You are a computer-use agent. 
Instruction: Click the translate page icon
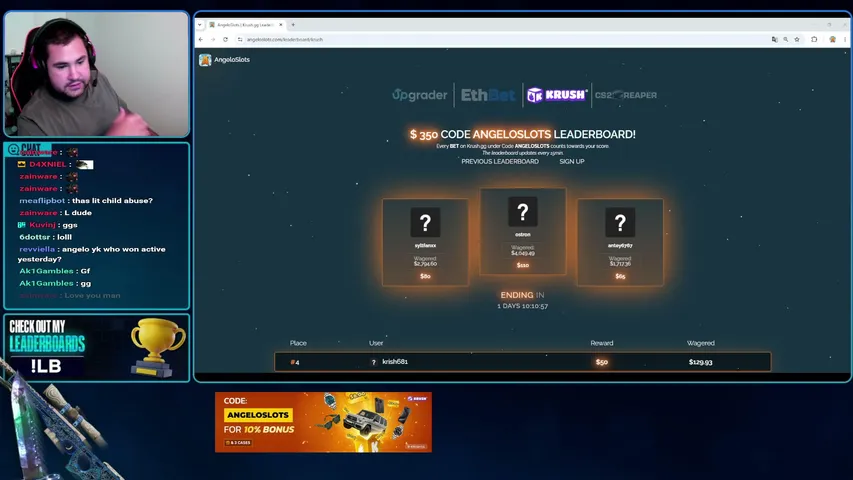point(774,39)
